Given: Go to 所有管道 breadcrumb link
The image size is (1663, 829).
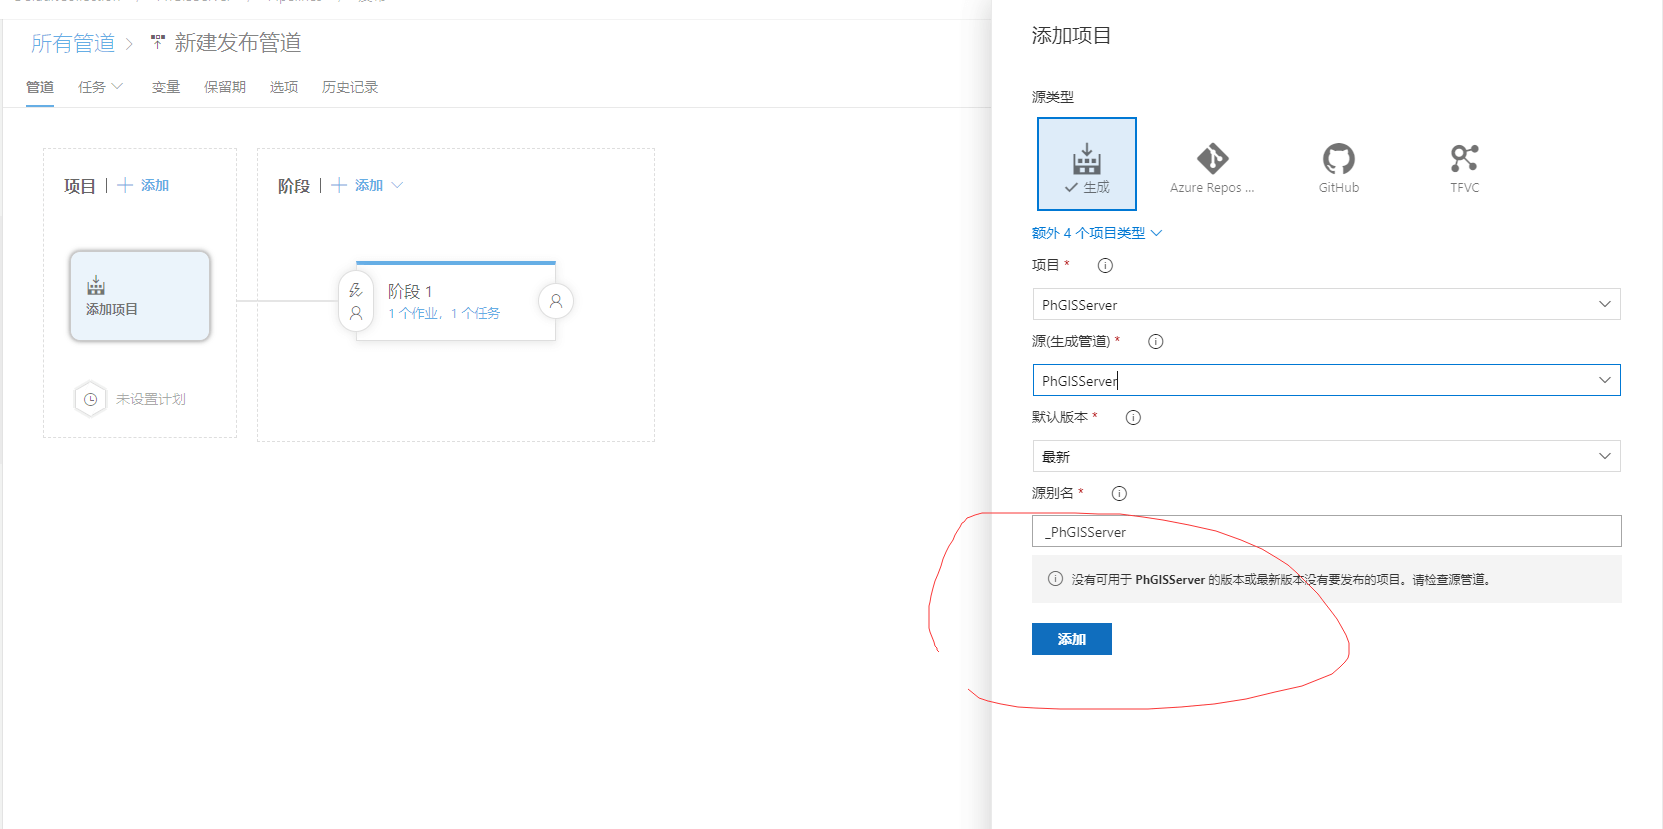Looking at the screenshot, I should tap(73, 43).
